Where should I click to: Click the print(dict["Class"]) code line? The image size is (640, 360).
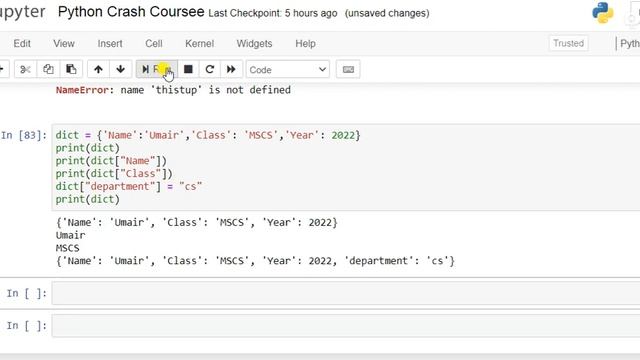pos(114,173)
